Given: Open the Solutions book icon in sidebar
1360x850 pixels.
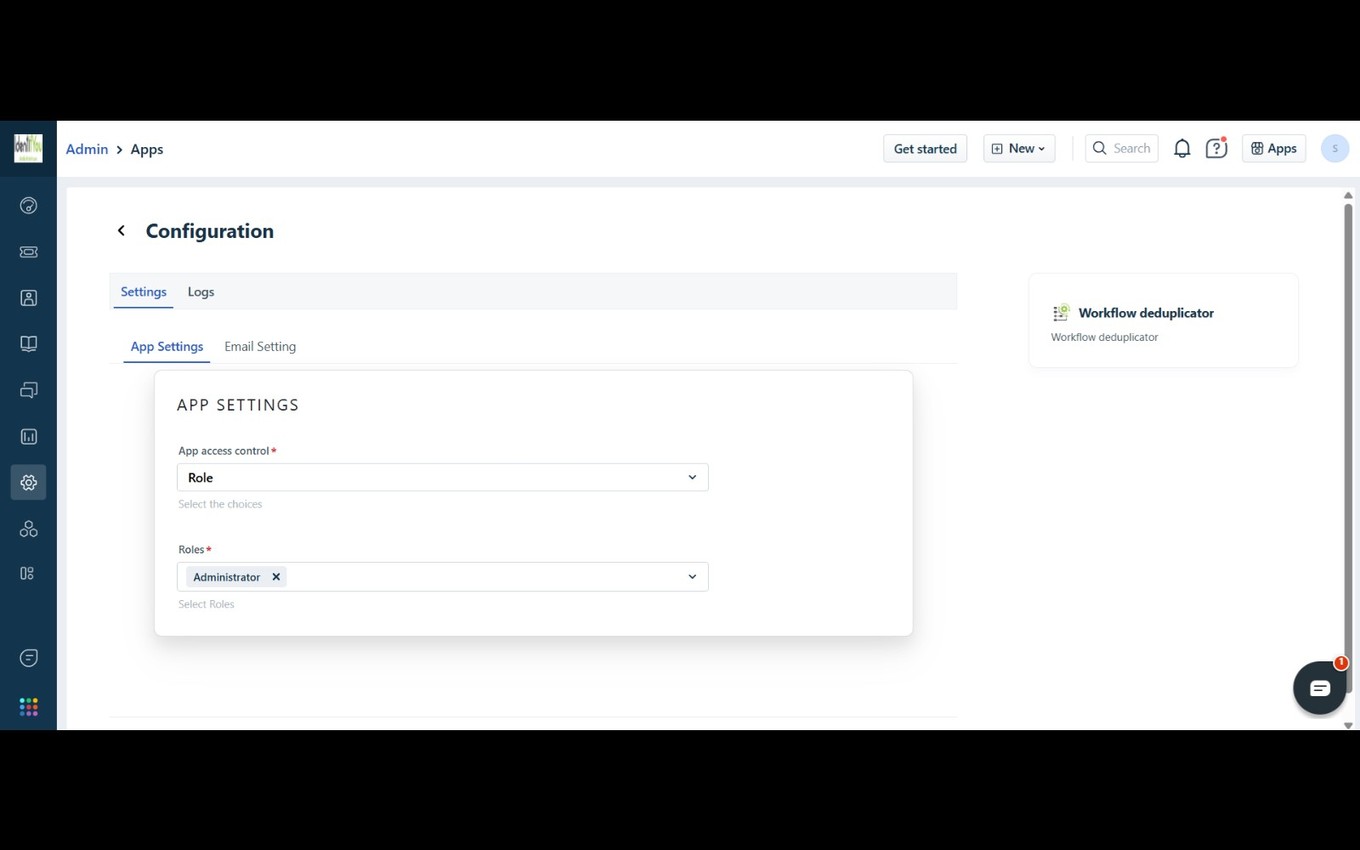Looking at the screenshot, I should point(28,344).
